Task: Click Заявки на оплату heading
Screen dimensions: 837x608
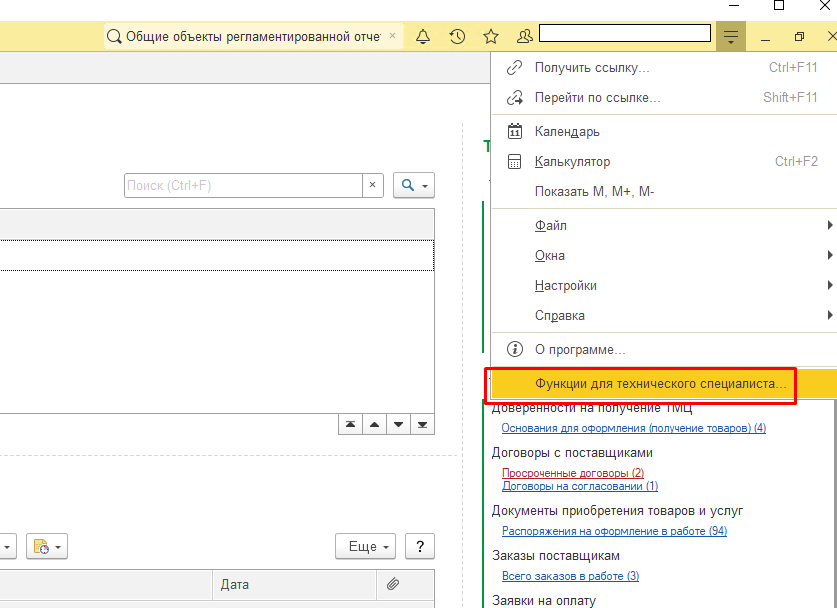Action: 543,601
